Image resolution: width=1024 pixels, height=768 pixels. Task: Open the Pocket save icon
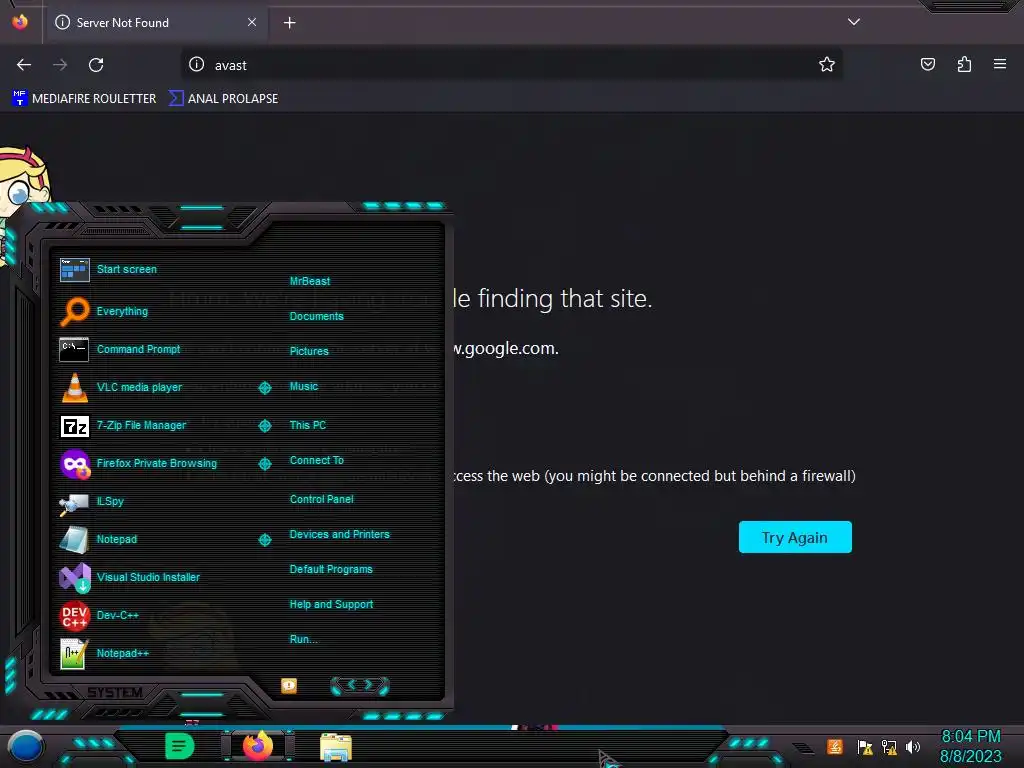pyautogui.click(x=927, y=64)
